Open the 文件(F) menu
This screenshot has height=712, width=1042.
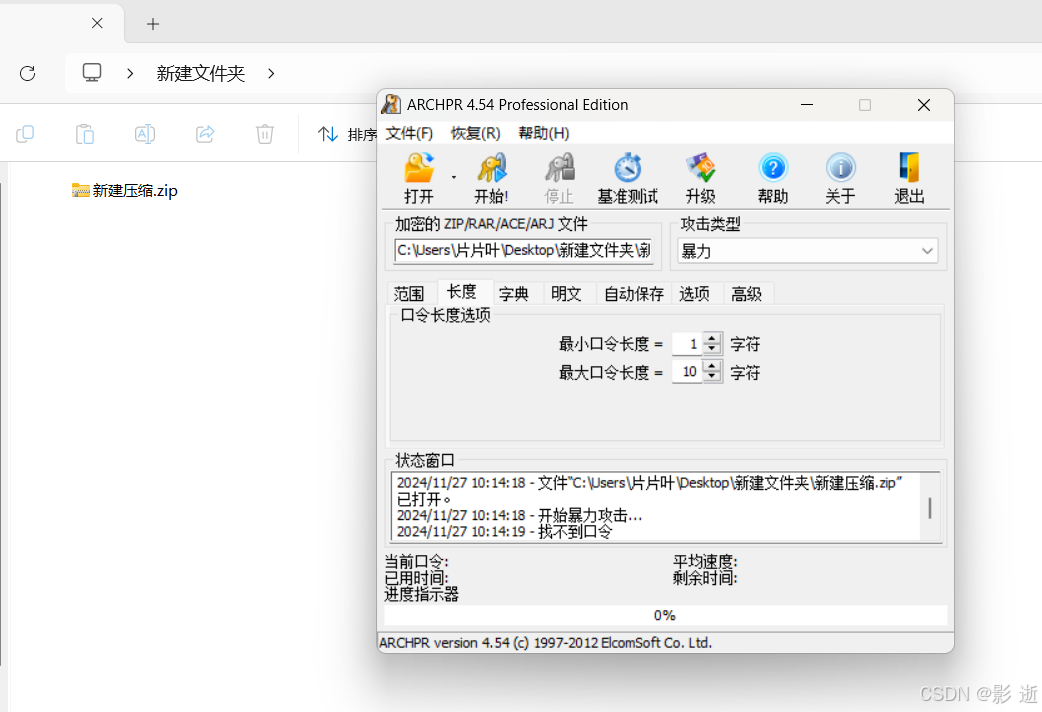pos(409,134)
